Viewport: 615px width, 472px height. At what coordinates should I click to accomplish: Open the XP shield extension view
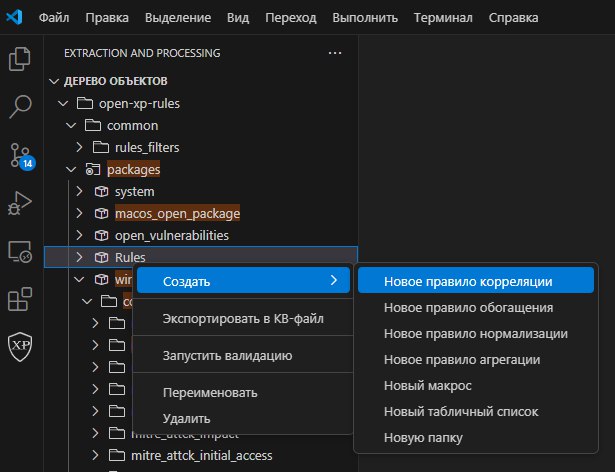20,346
